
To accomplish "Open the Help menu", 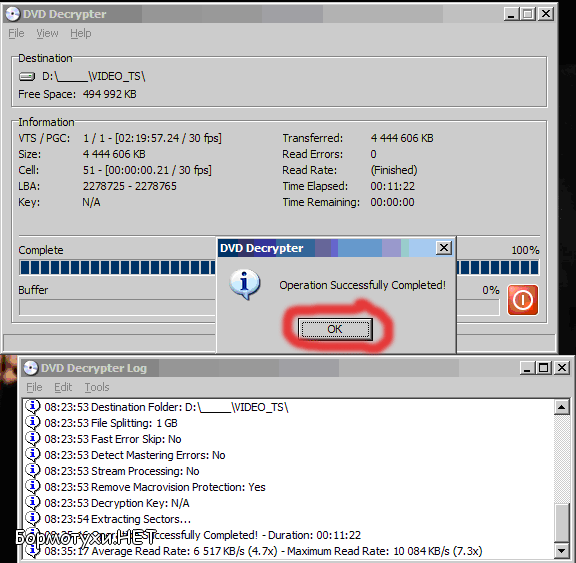I will click(80, 33).
